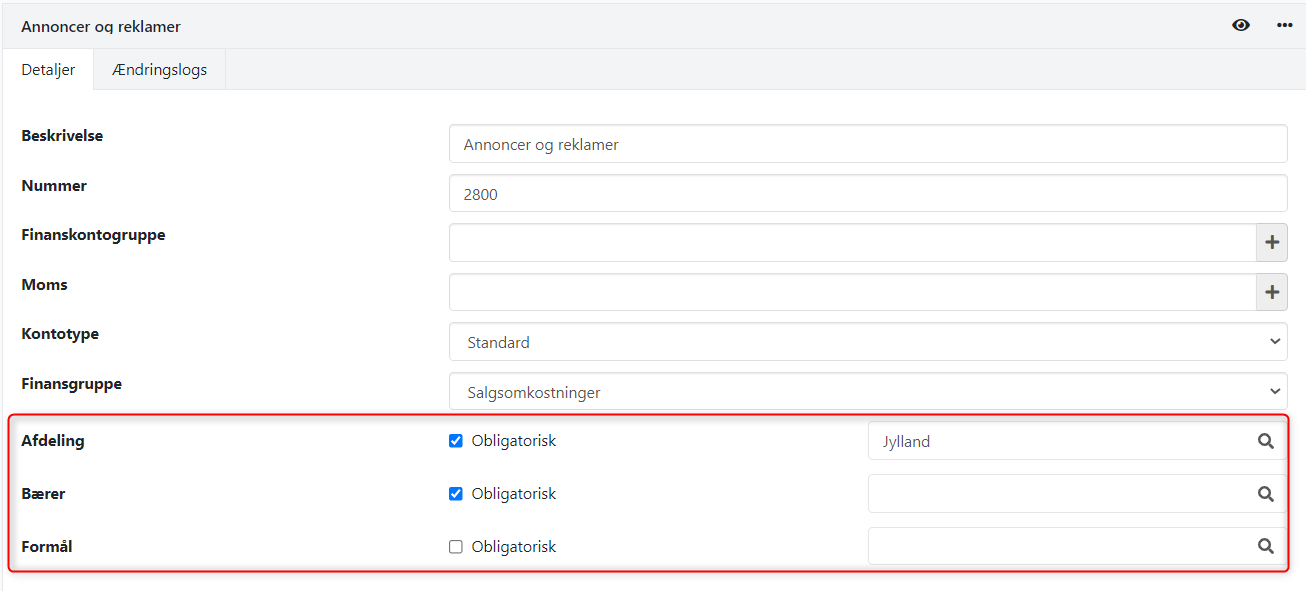Image resolution: width=1306 pixels, height=591 pixels.
Task: Click the eye preview icon
Action: pyautogui.click(x=1241, y=25)
